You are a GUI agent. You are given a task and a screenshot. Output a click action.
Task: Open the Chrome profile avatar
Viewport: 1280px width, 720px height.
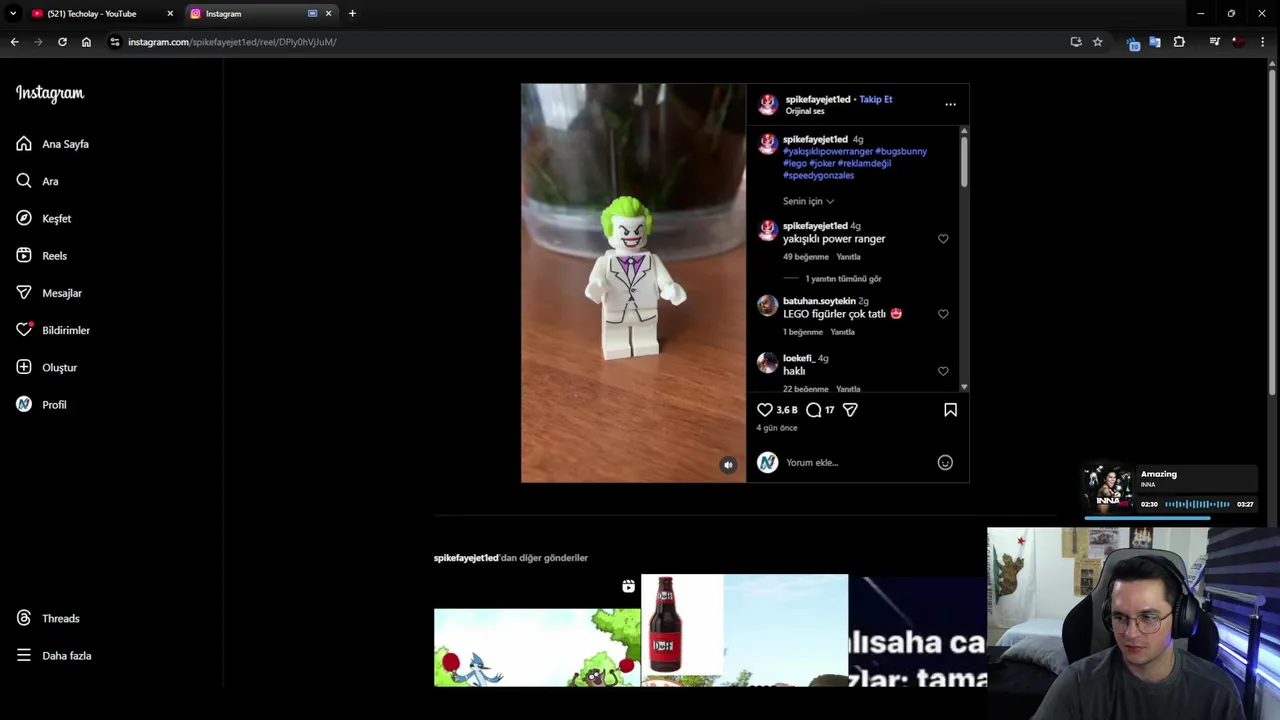click(x=1238, y=42)
